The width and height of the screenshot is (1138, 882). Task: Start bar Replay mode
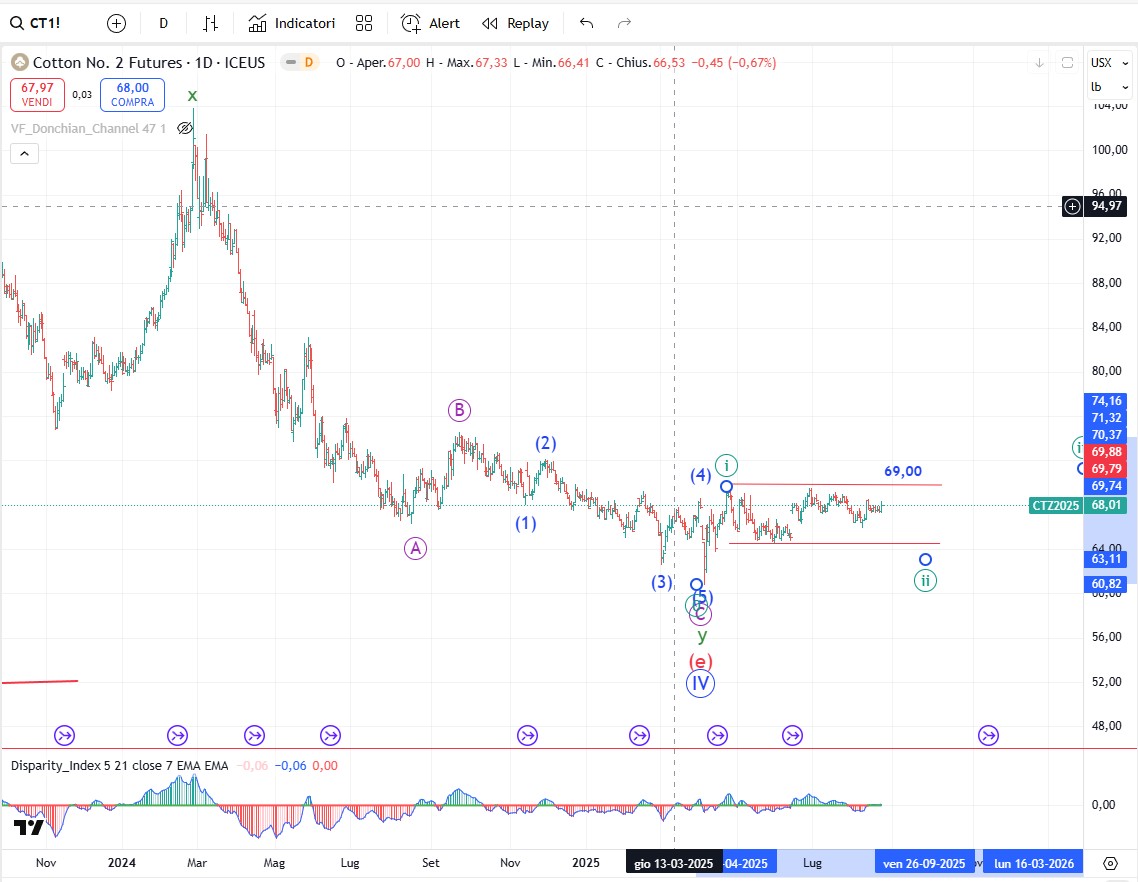[x=515, y=23]
